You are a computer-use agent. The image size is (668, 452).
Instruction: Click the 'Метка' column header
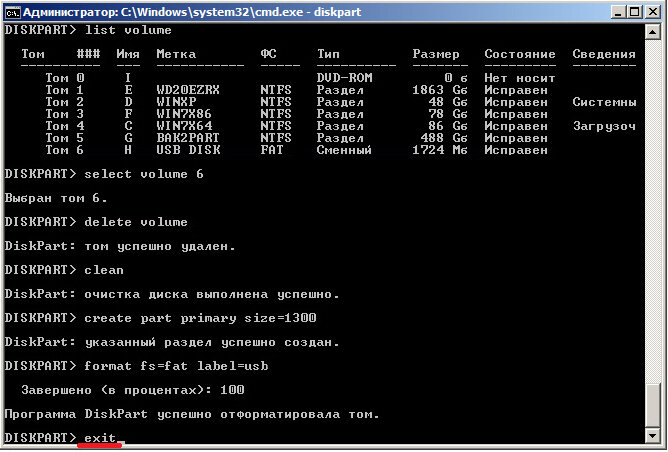click(176, 54)
